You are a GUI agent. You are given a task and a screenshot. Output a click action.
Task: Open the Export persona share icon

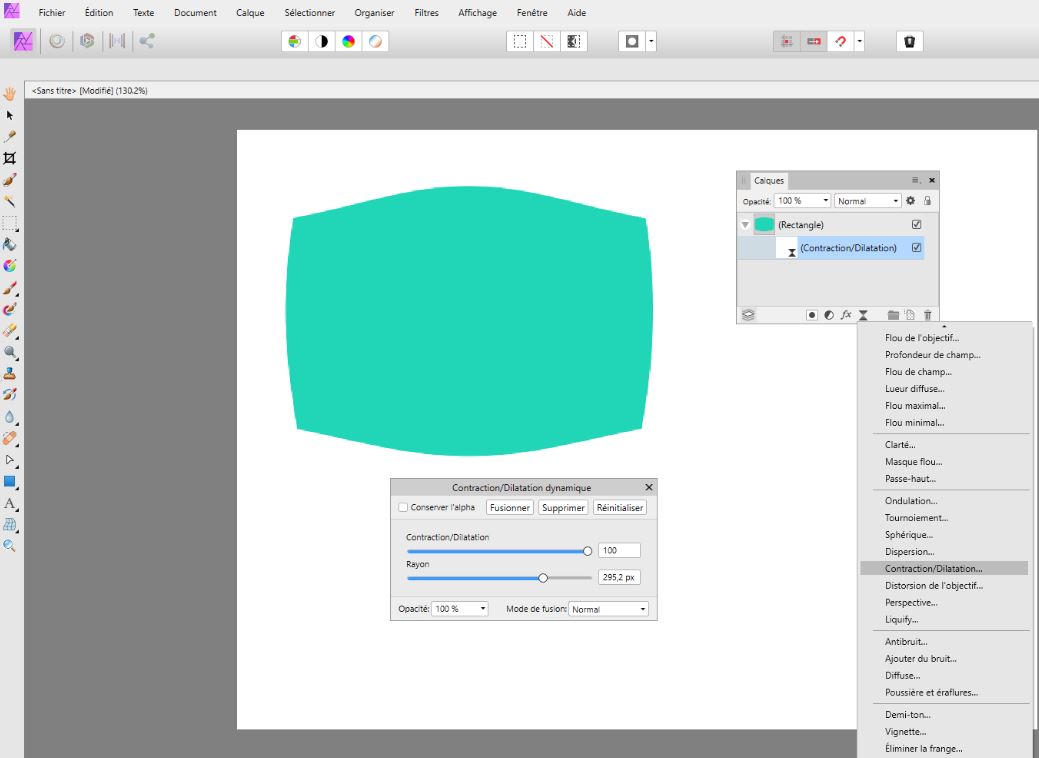(146, 41)
